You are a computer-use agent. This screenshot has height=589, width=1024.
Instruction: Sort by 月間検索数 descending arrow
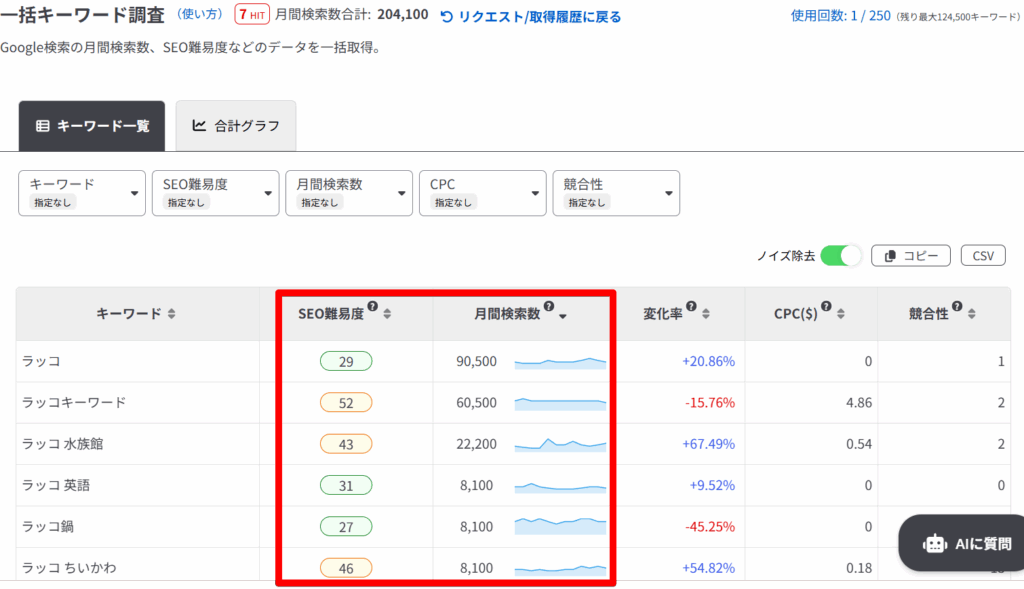[563, 315]
